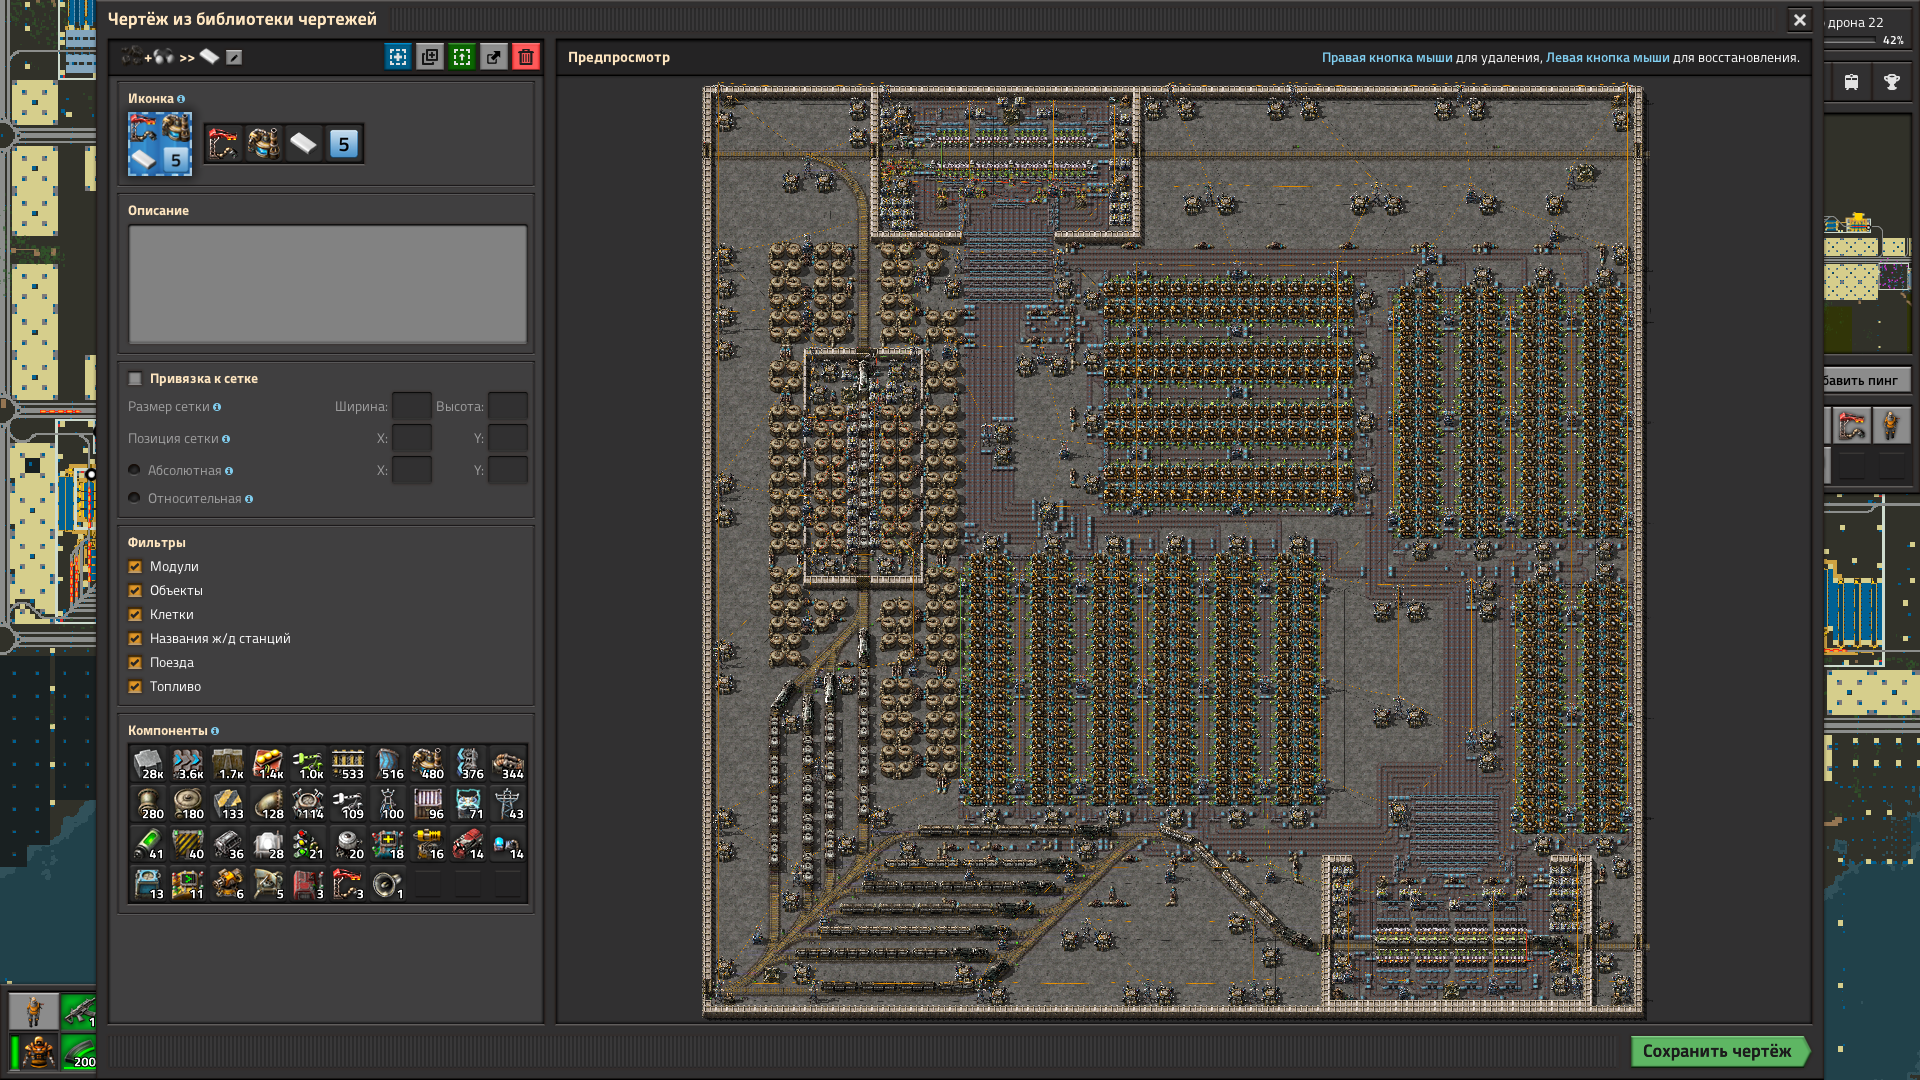
Task: Click the Описание description text box
Action: (x=328, y=285)
